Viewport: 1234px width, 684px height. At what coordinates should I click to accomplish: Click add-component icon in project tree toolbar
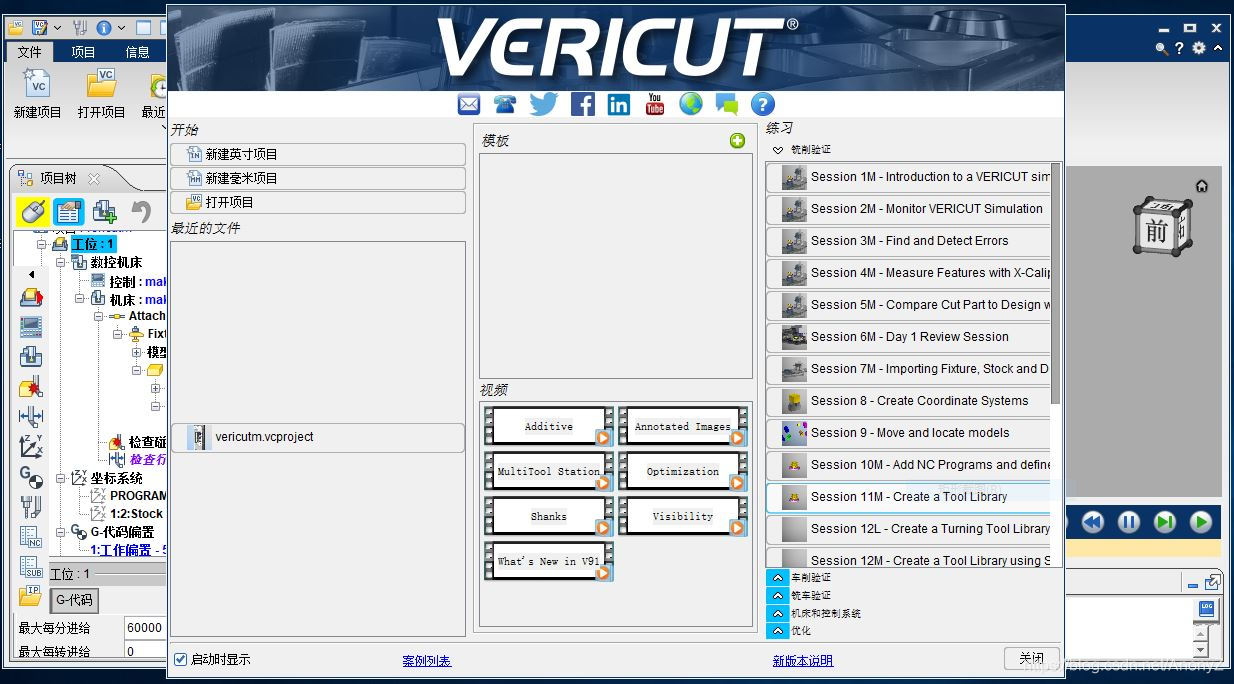point(104,211)
